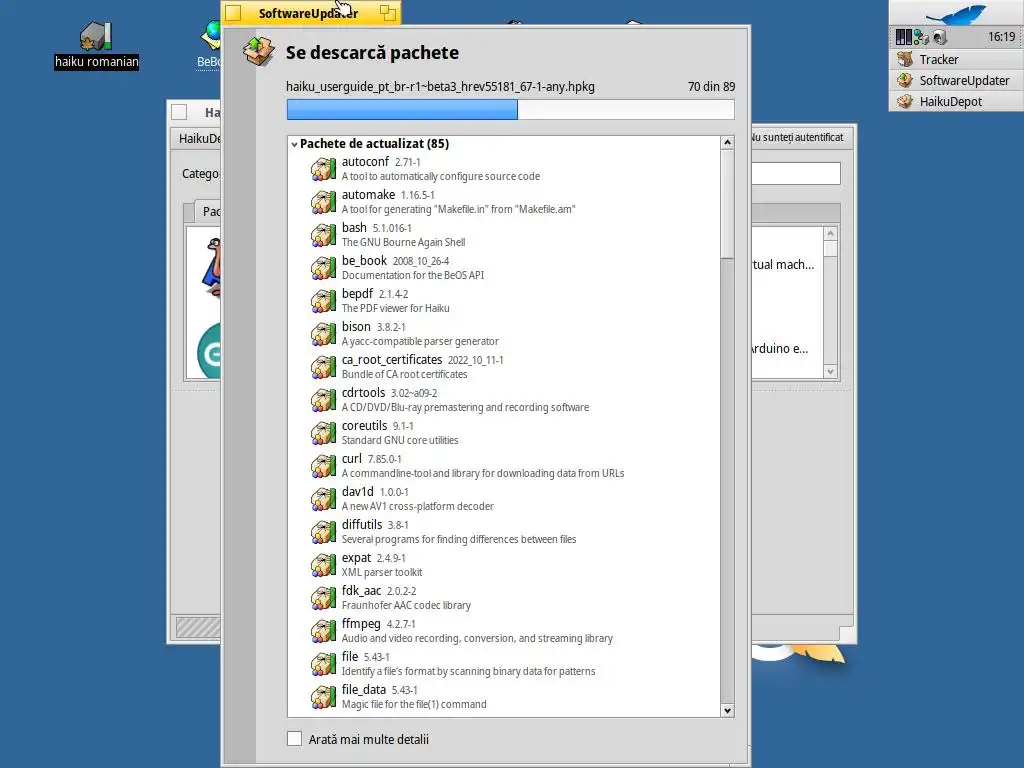Click the file package icon
Image resolution: width=1024 pixels, height=768 pixels.
coord(323,664)
